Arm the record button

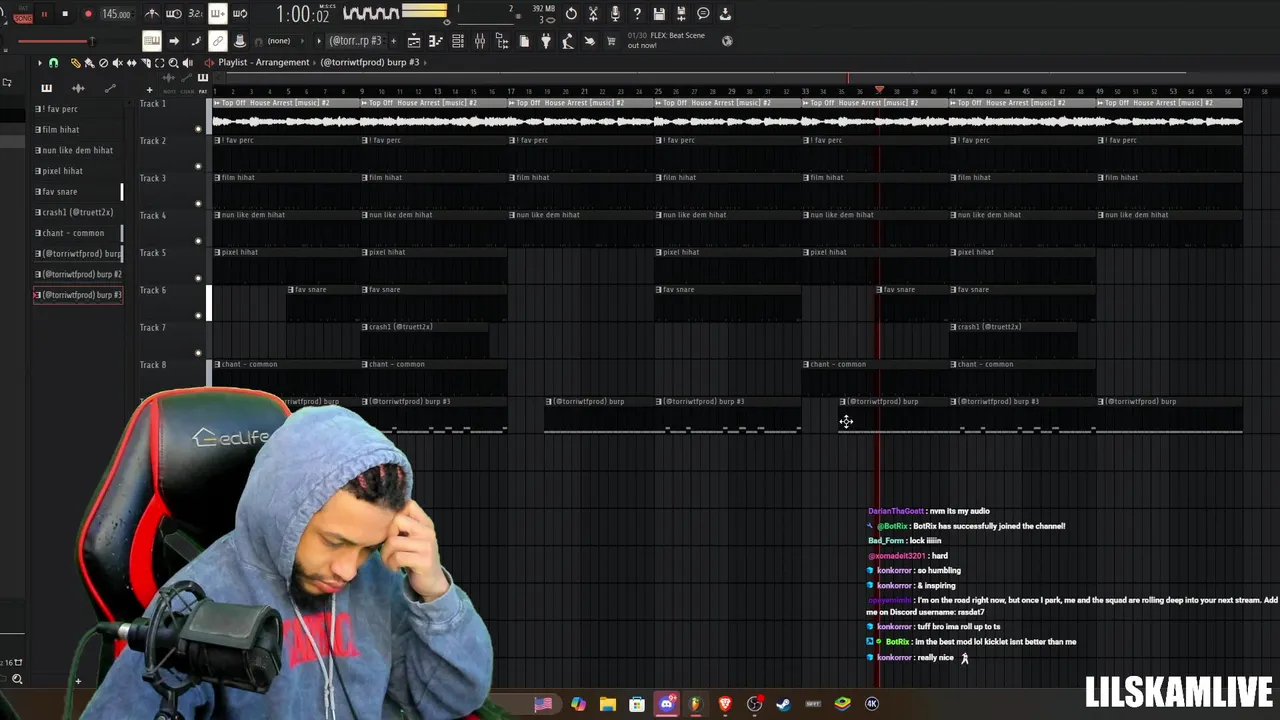(88, 14)
